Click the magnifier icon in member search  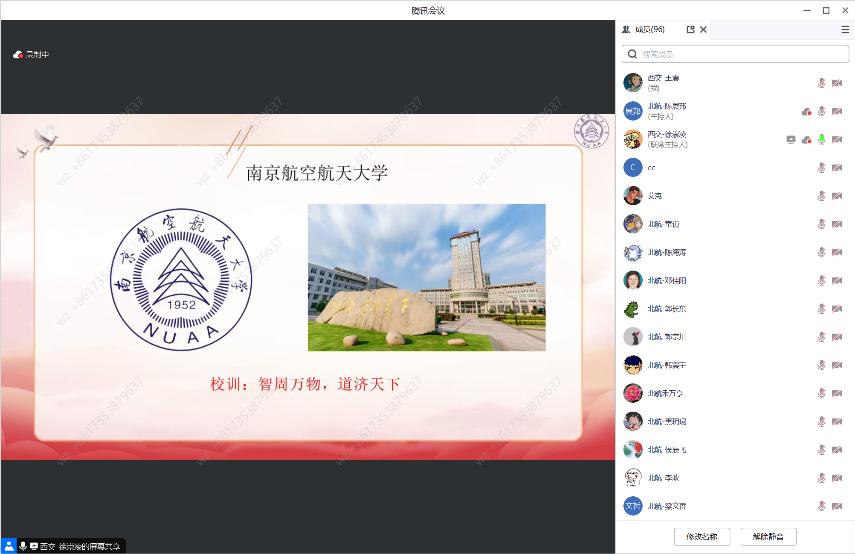632,54
